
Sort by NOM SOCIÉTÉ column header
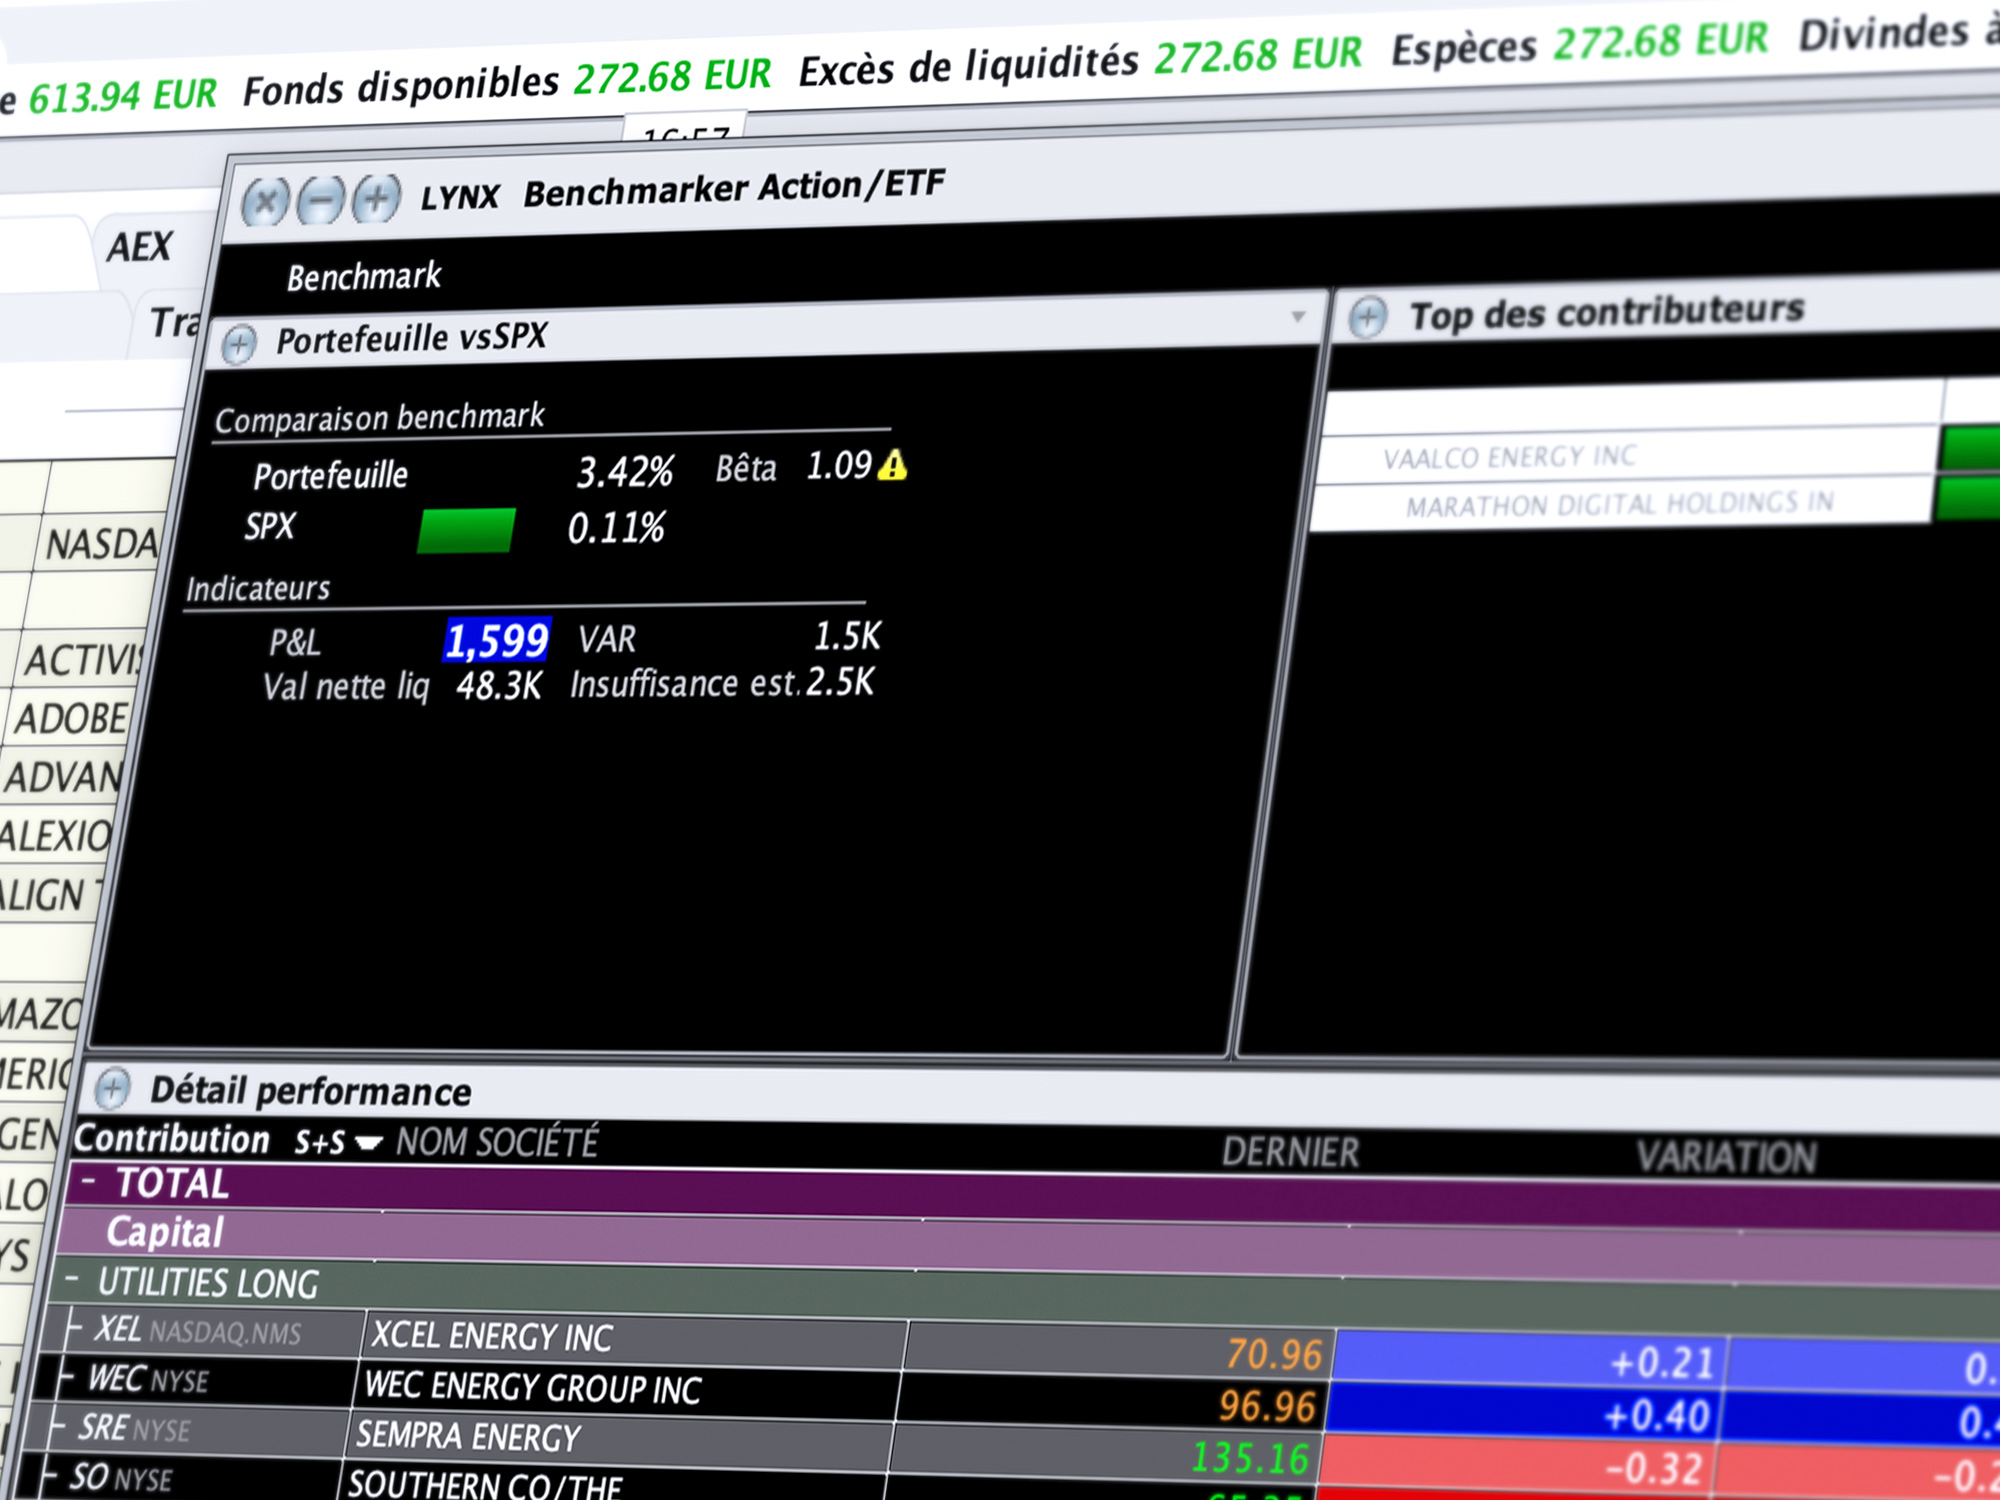(497, 1142)
